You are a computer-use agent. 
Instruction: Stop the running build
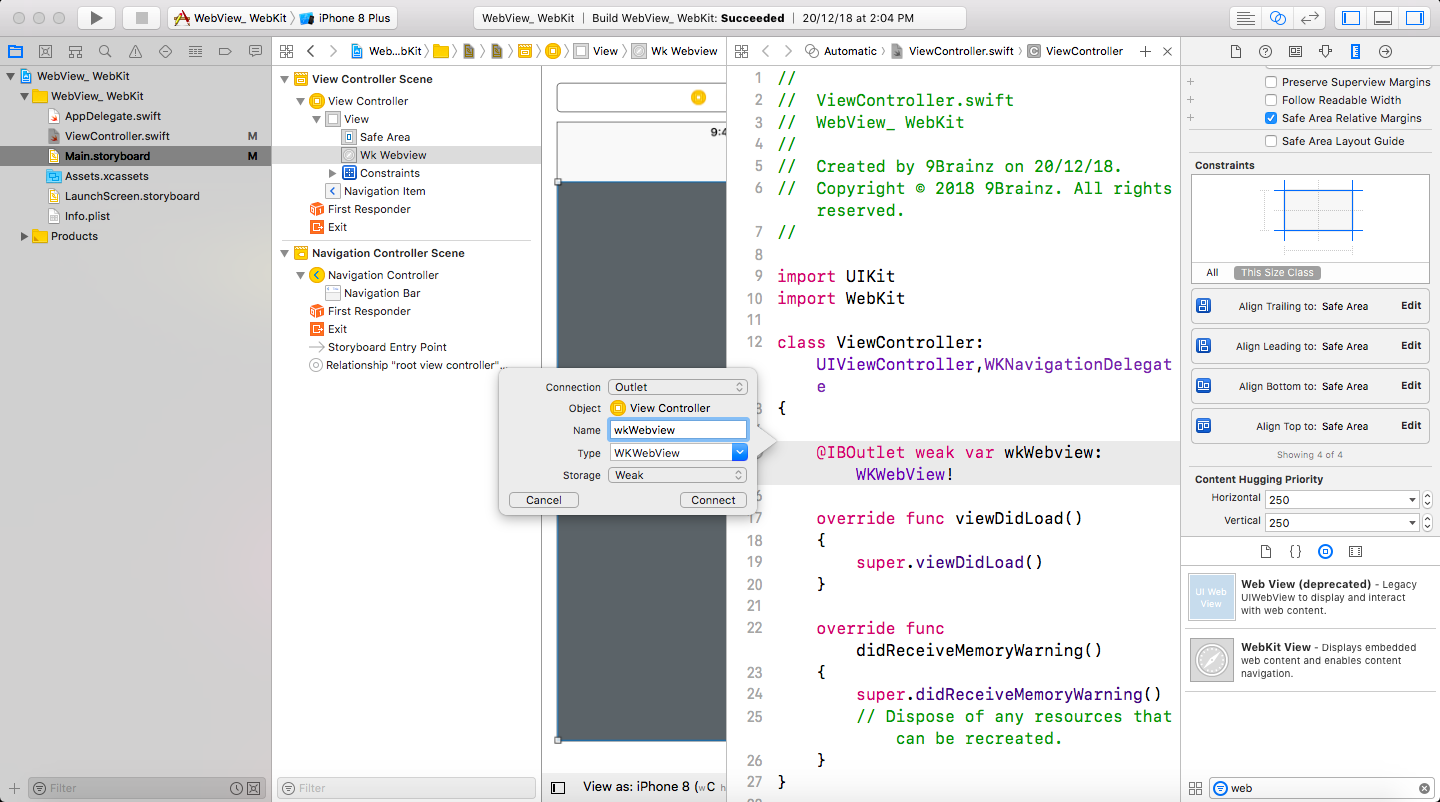tap(142, 18)
